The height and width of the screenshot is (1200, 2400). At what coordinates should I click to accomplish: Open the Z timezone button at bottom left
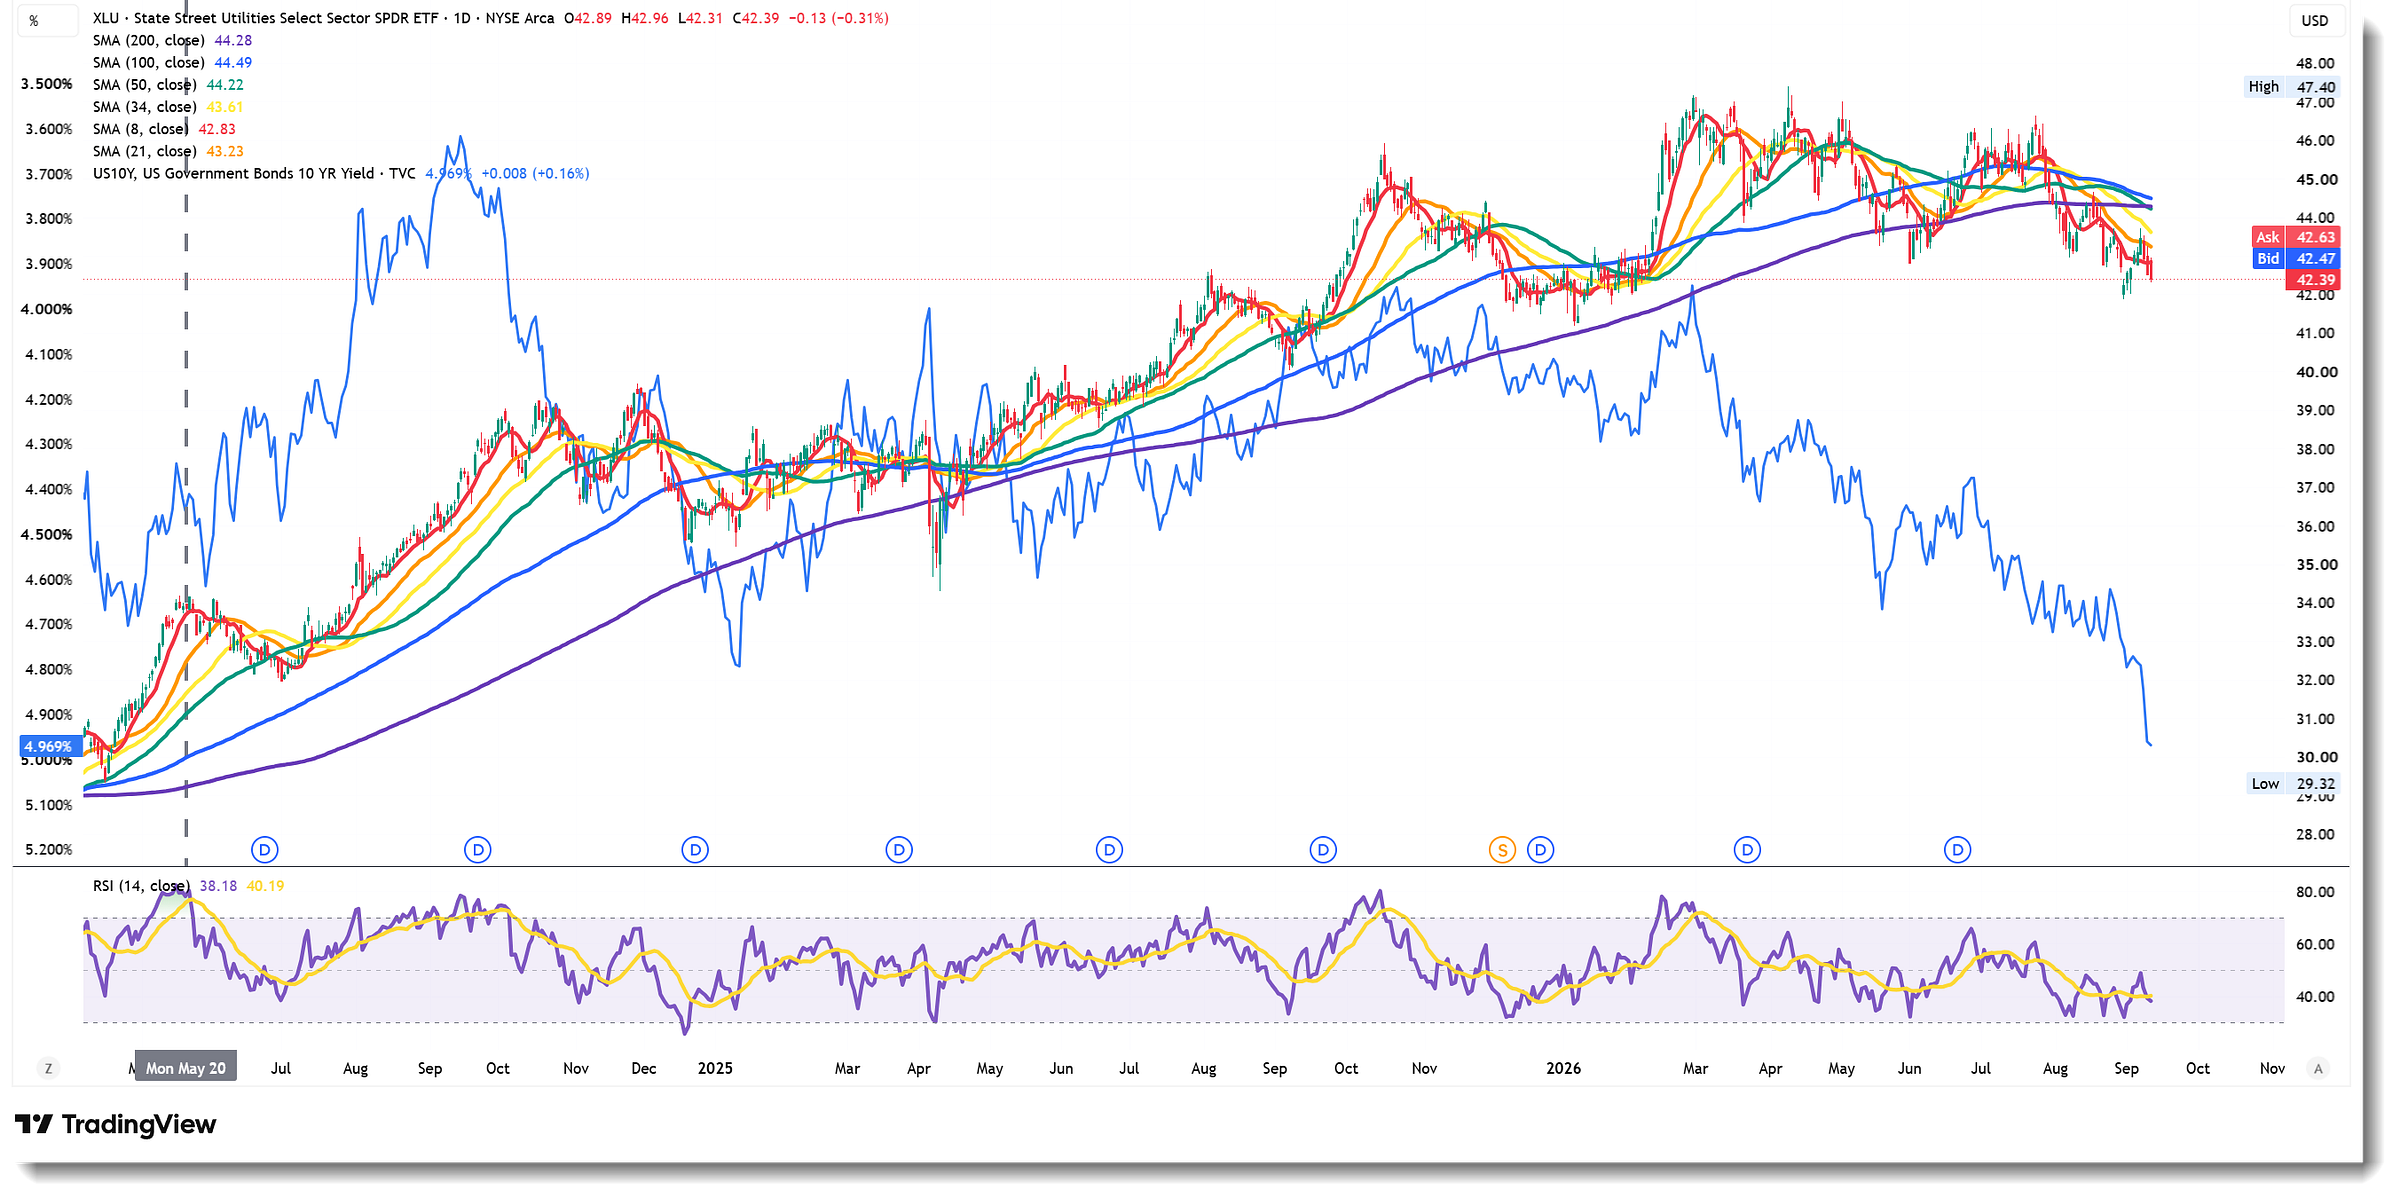coord(48,1068)
